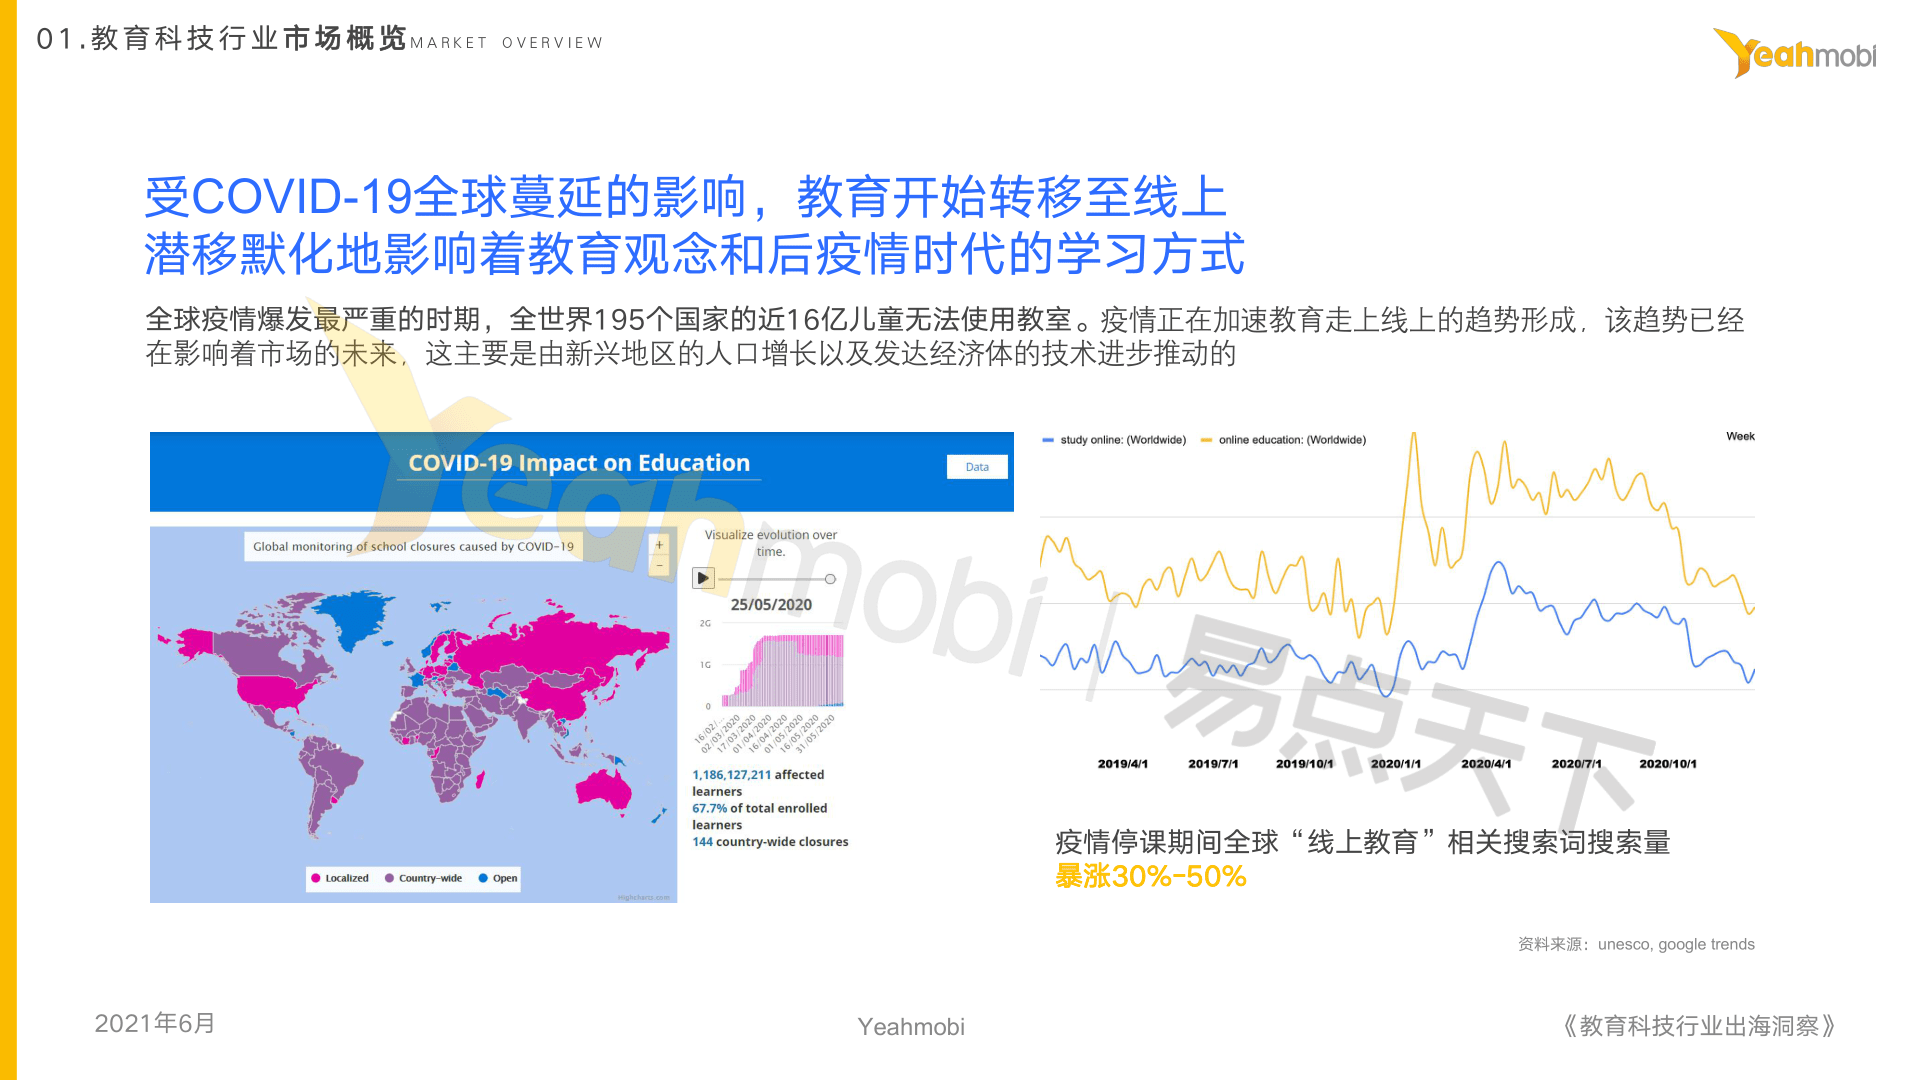Click the 25/05/2020 date label

771,605
